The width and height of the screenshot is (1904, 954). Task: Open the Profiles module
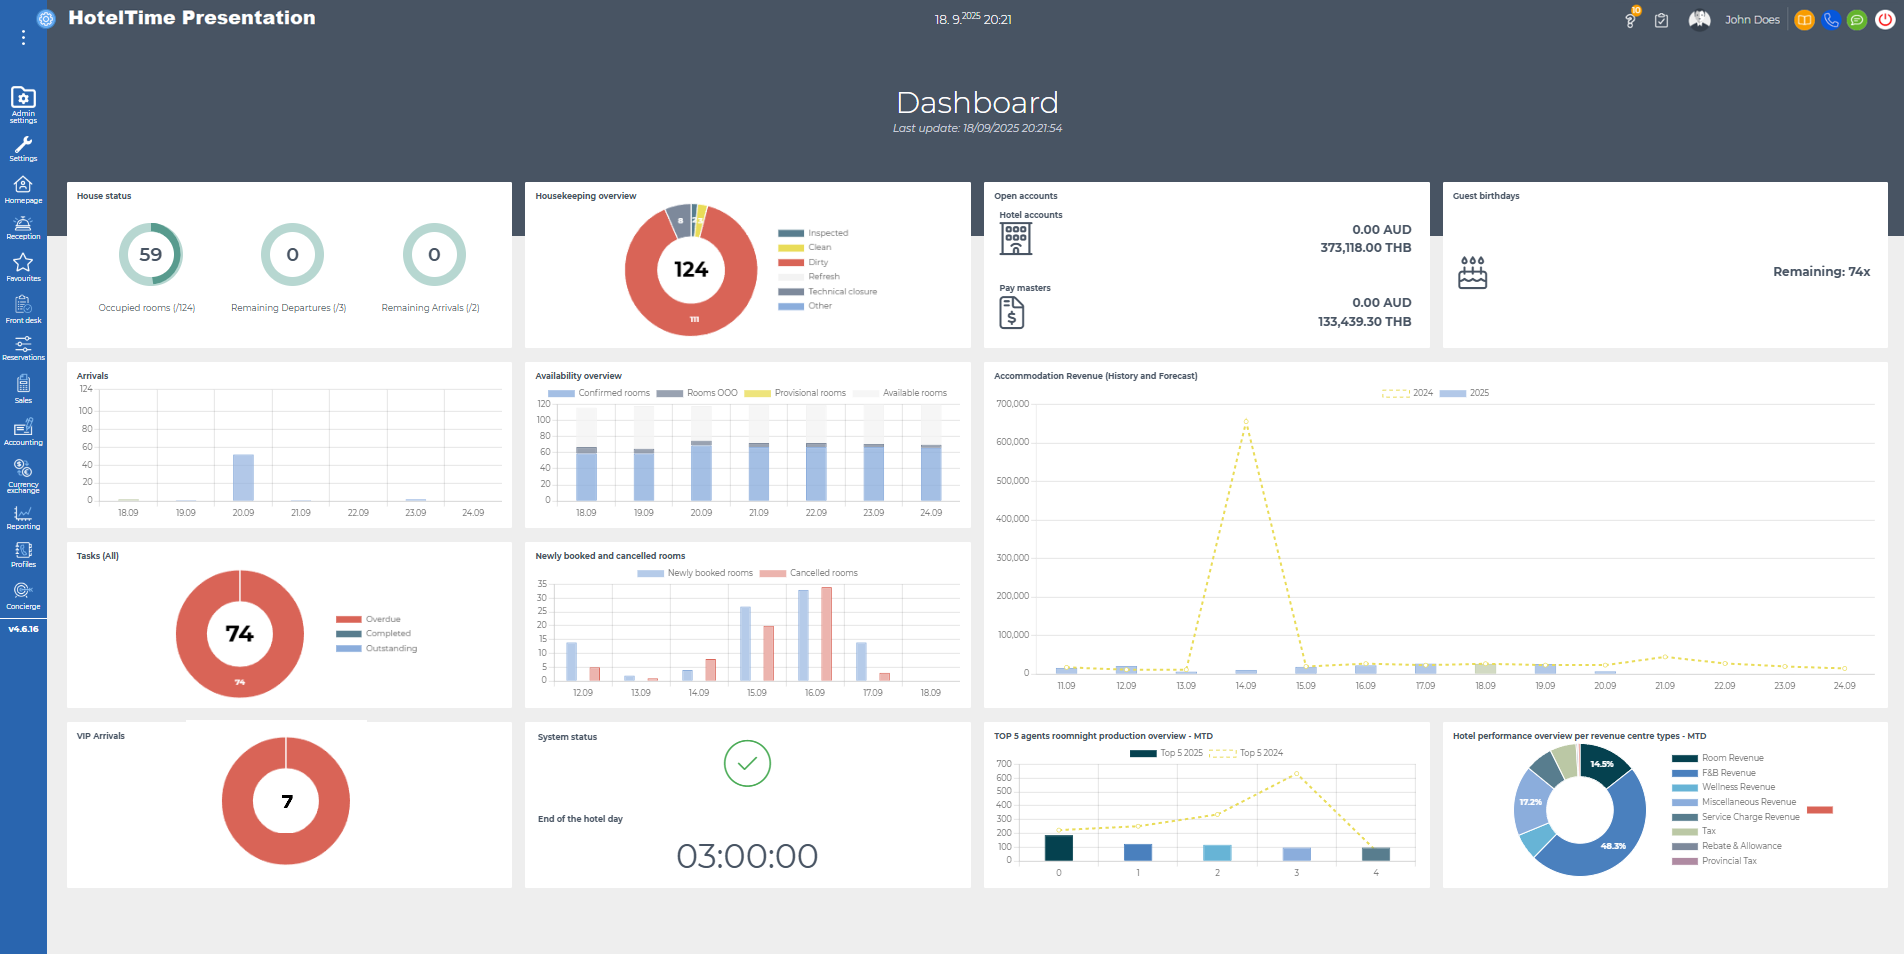click(x=23, y=555)
